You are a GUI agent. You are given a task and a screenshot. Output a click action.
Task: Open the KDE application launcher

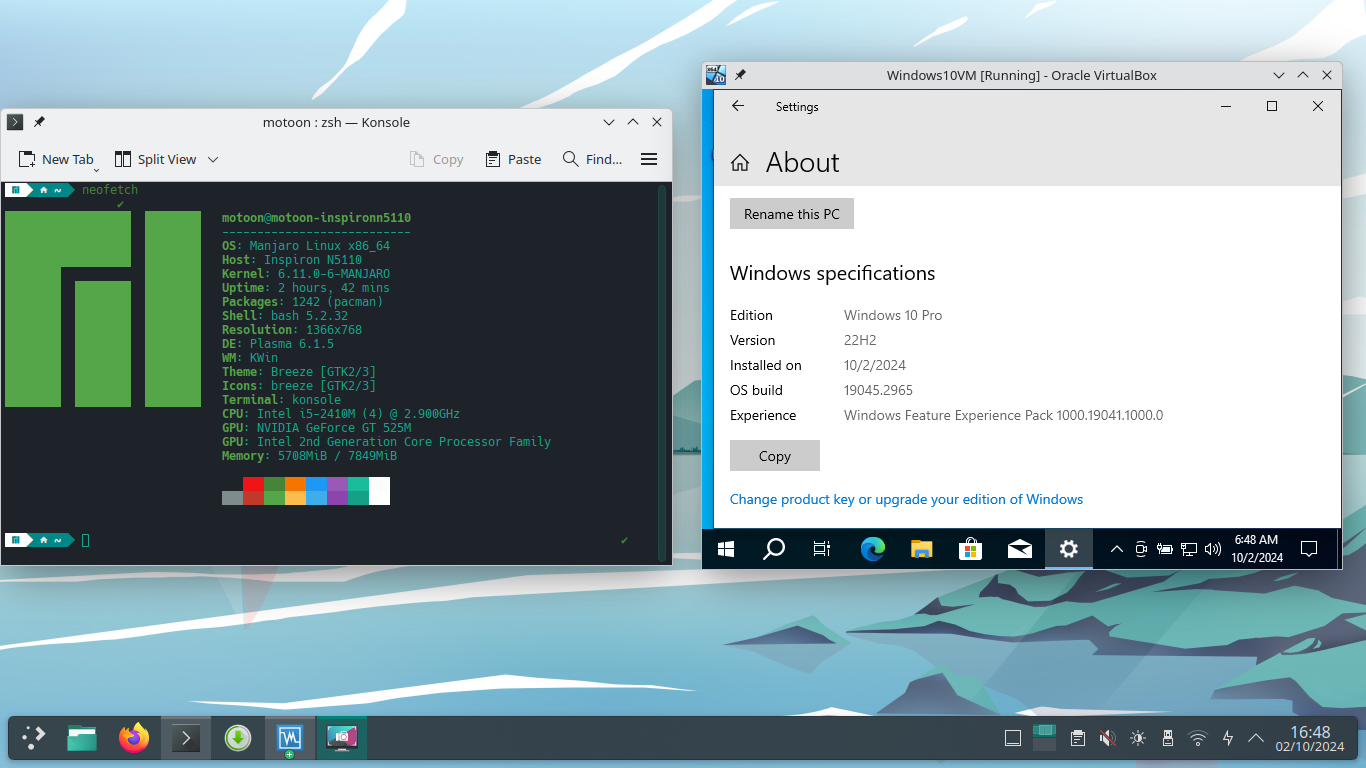pyautogui.click(x=34, y=738)
